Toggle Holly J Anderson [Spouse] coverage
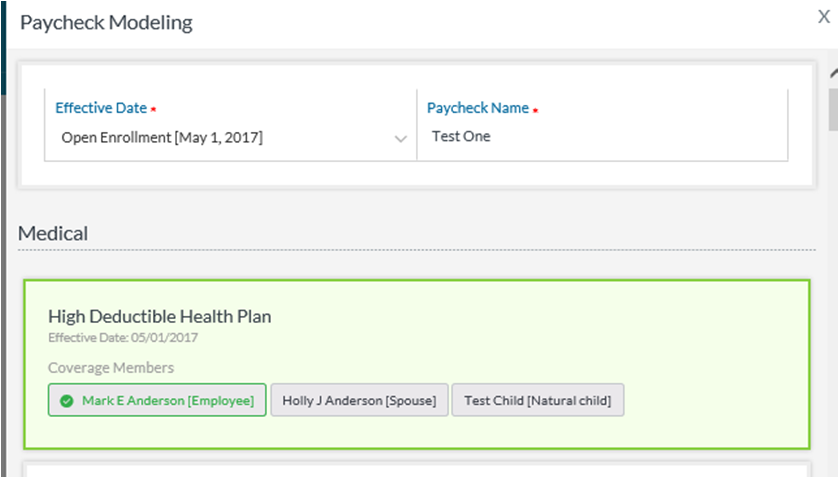The height and width of the screenshot is (478, 839). pos(359,401)
